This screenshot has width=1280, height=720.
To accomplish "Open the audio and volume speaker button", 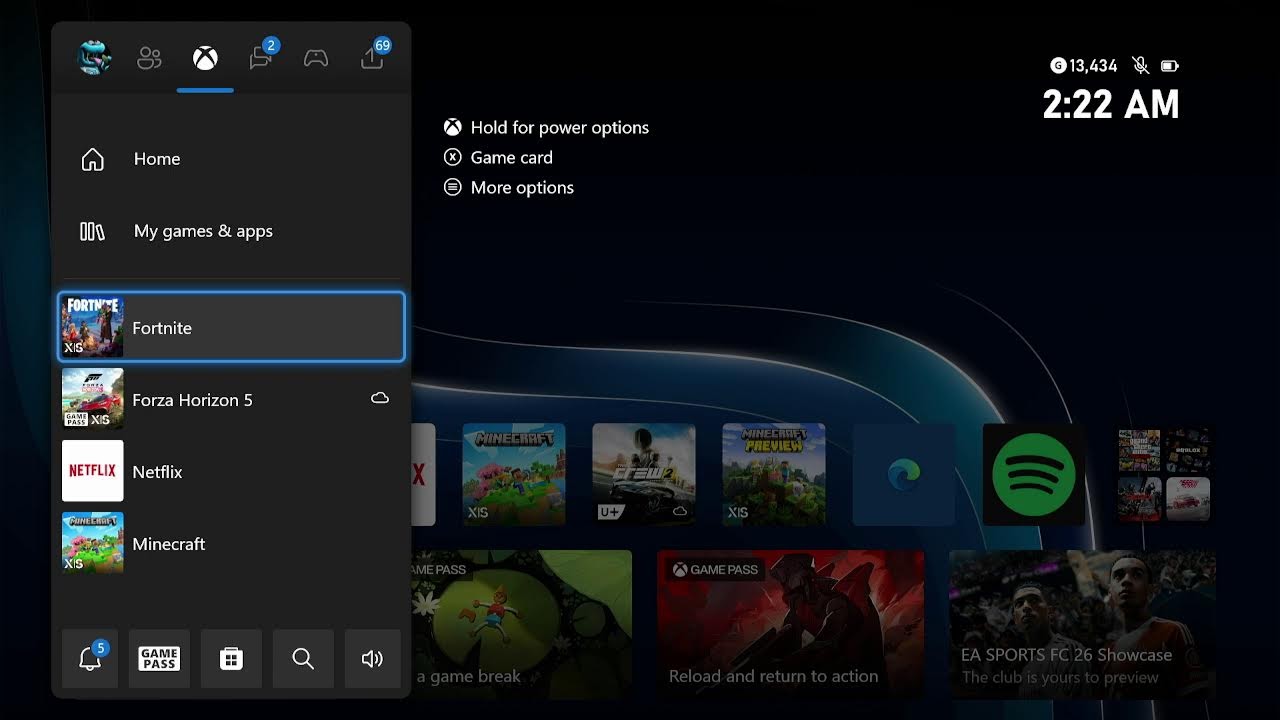I will 372,658.
